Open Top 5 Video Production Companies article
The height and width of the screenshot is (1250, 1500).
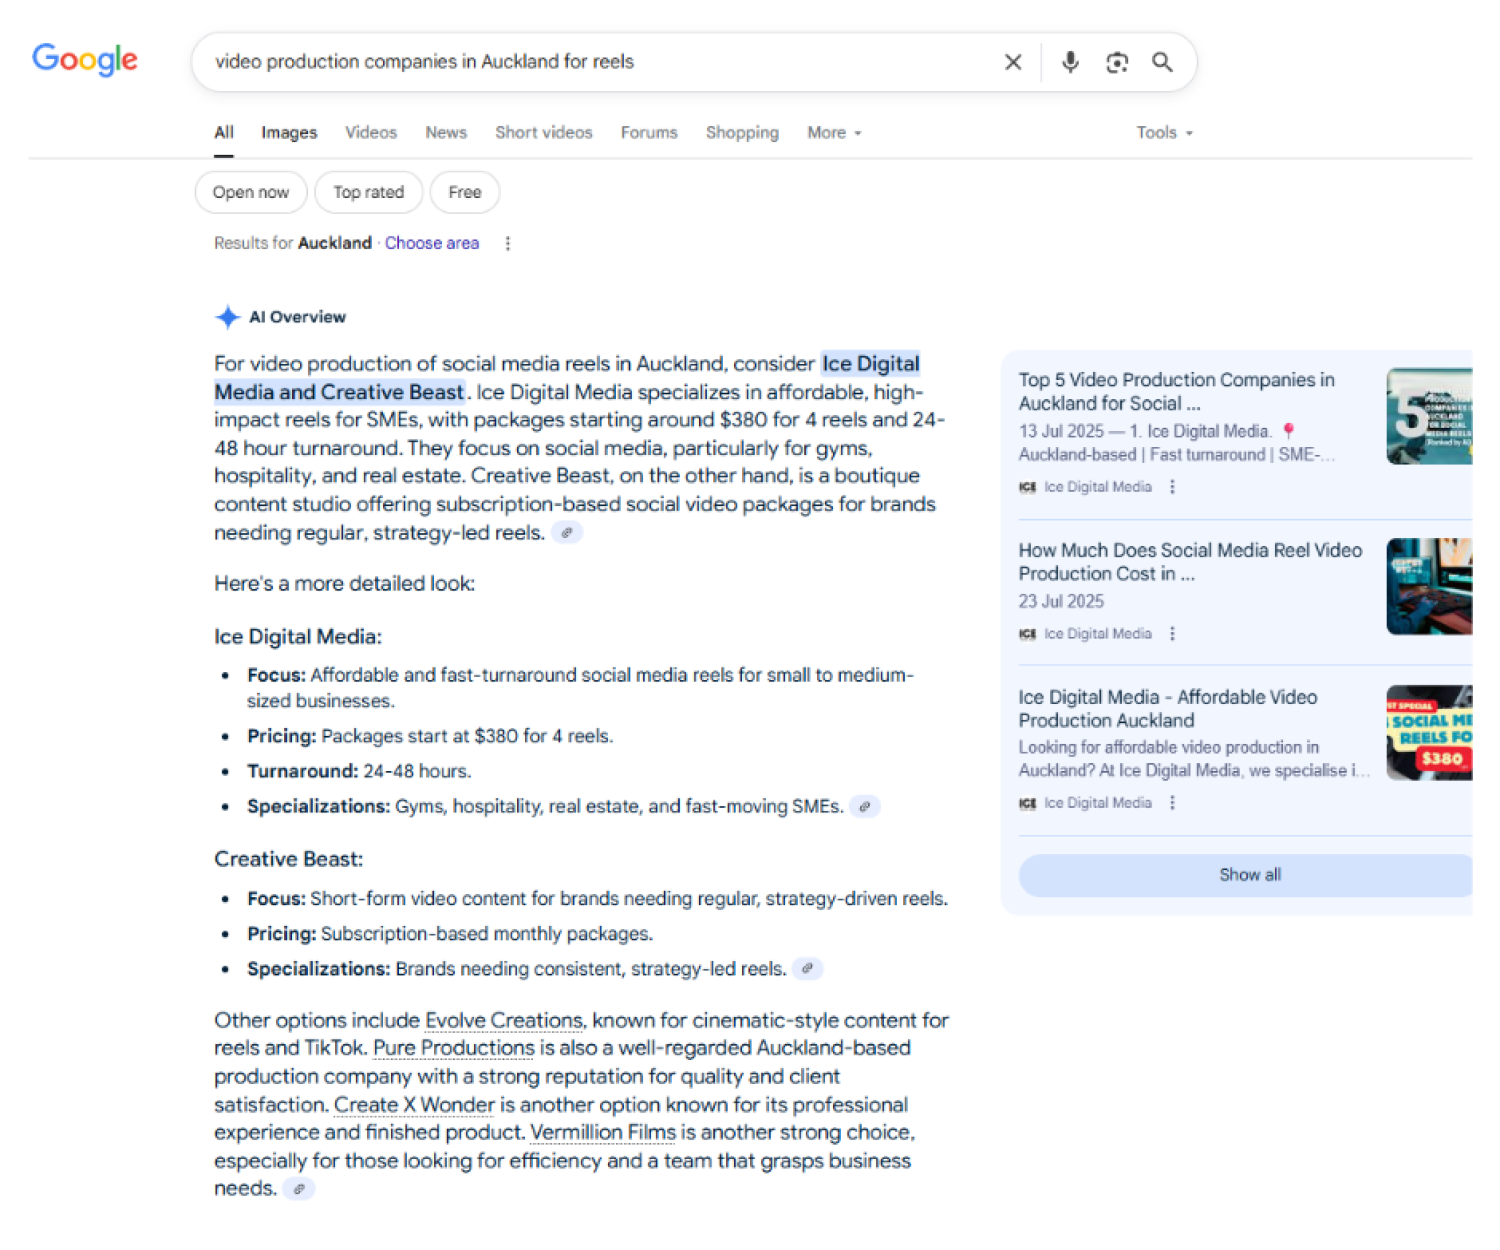1177,391
